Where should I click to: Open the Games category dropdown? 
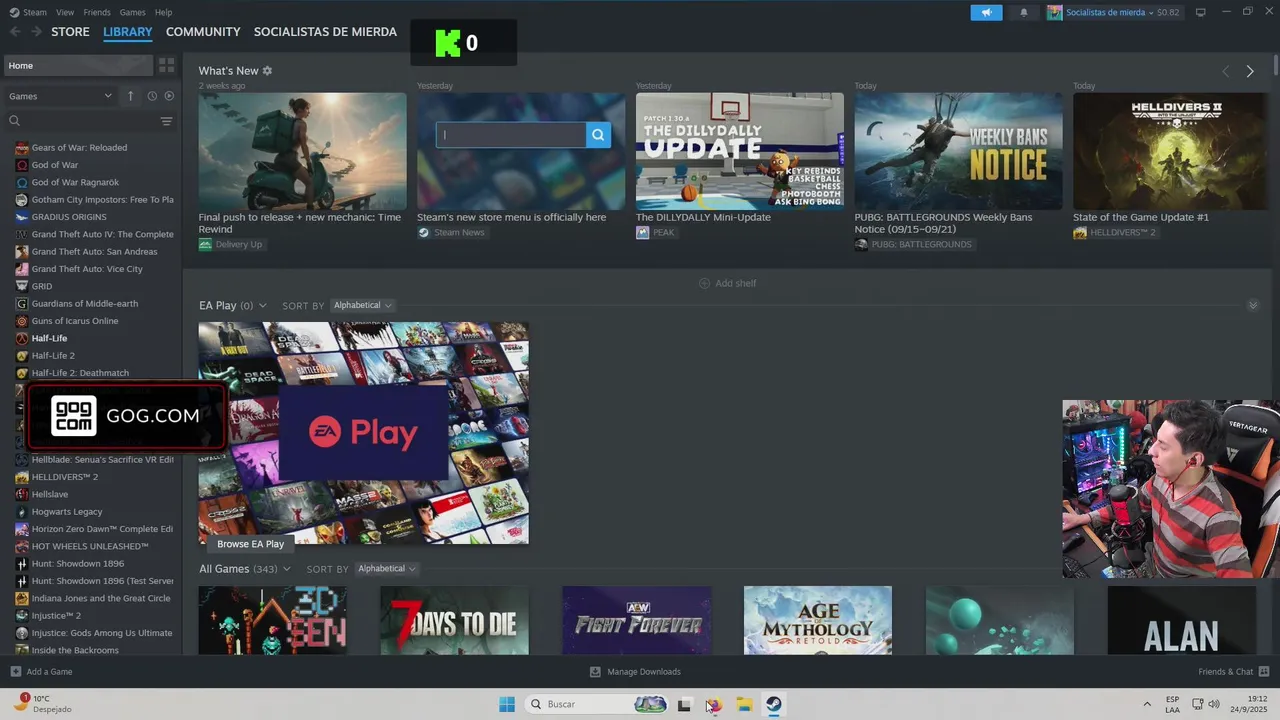click(x=60, y=96)
